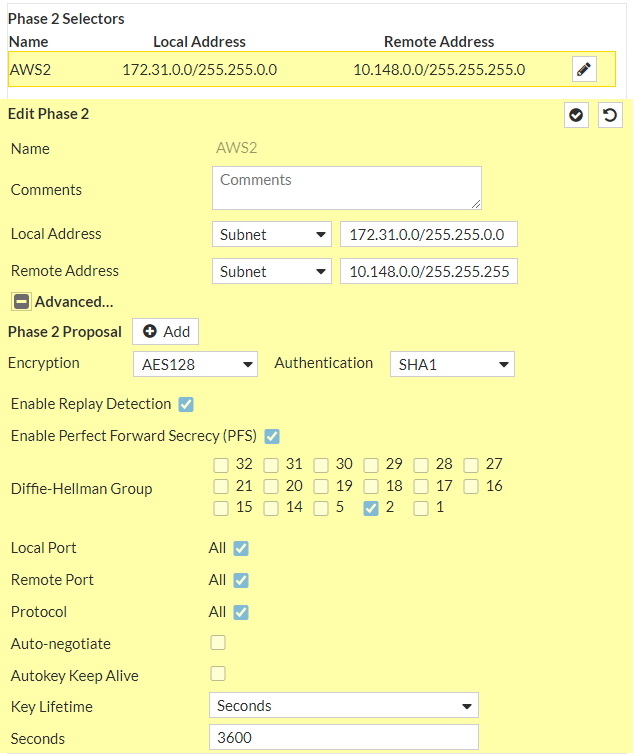Screen dimensions: 634x756
Task: Open the Local Address Subnet dropdown
Action: click(x=271, y=234)
